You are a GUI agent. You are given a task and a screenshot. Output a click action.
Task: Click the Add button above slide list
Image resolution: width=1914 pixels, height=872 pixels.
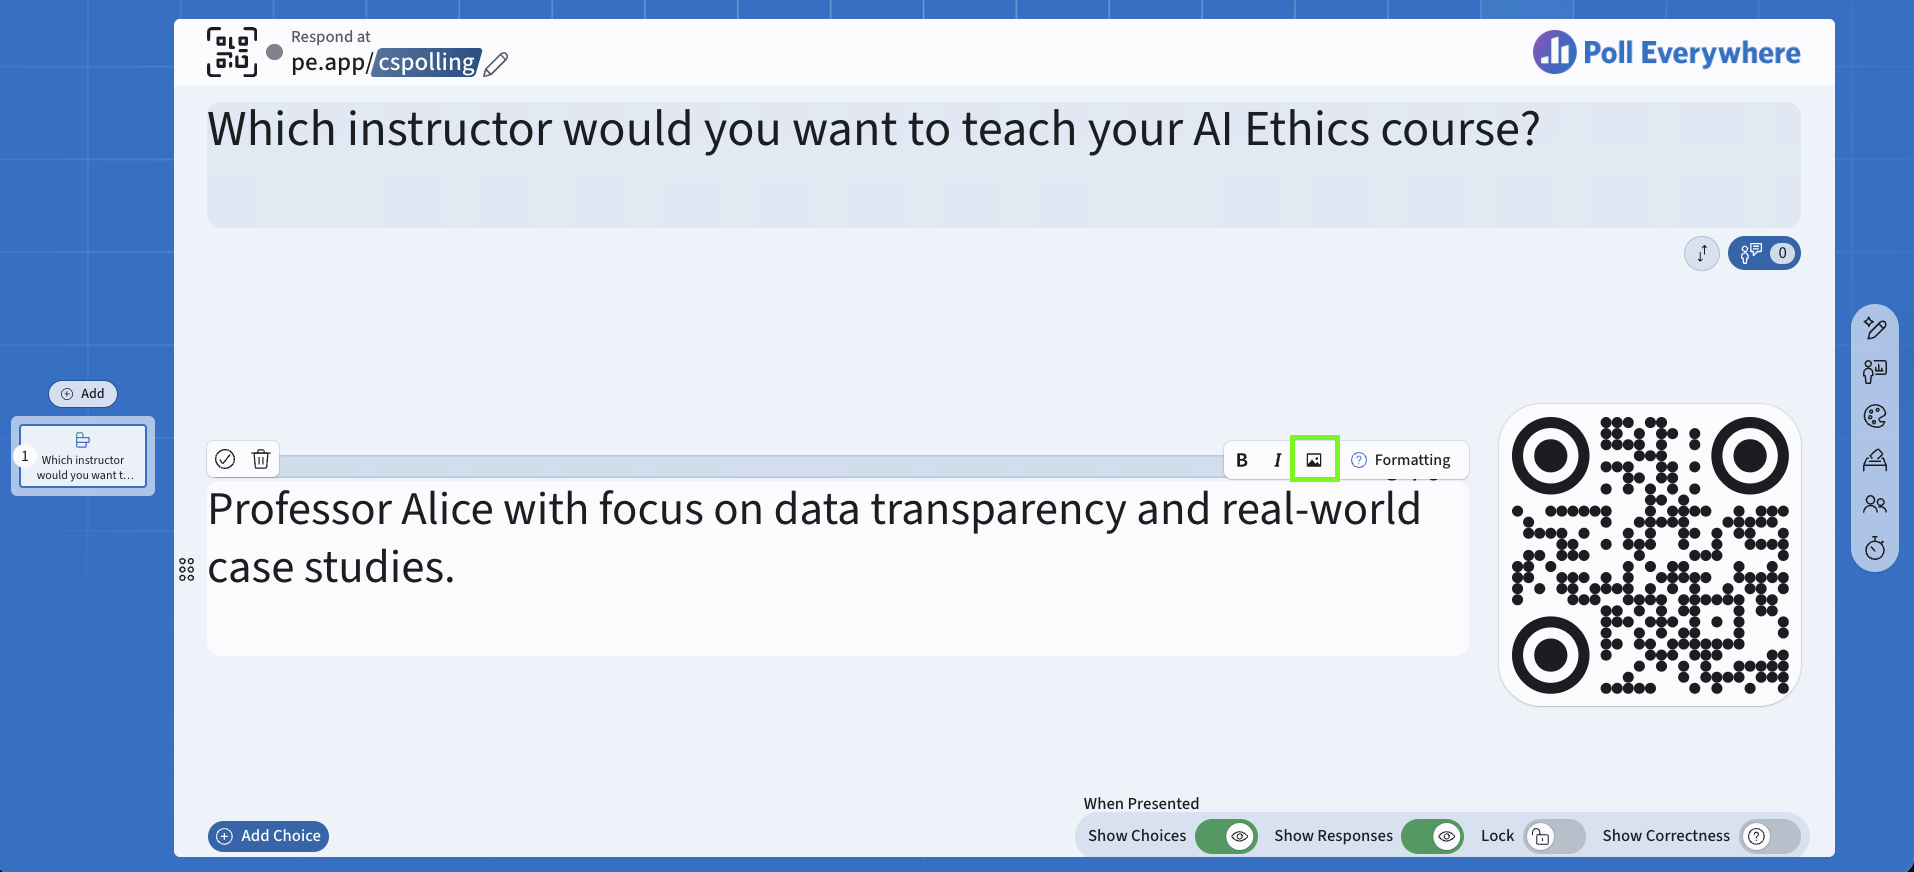83,394
